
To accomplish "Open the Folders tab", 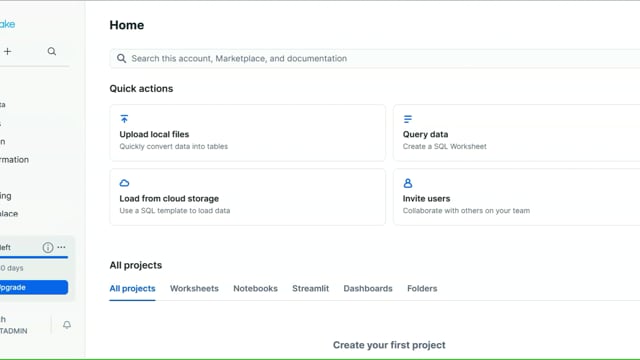I will (422, 289).
